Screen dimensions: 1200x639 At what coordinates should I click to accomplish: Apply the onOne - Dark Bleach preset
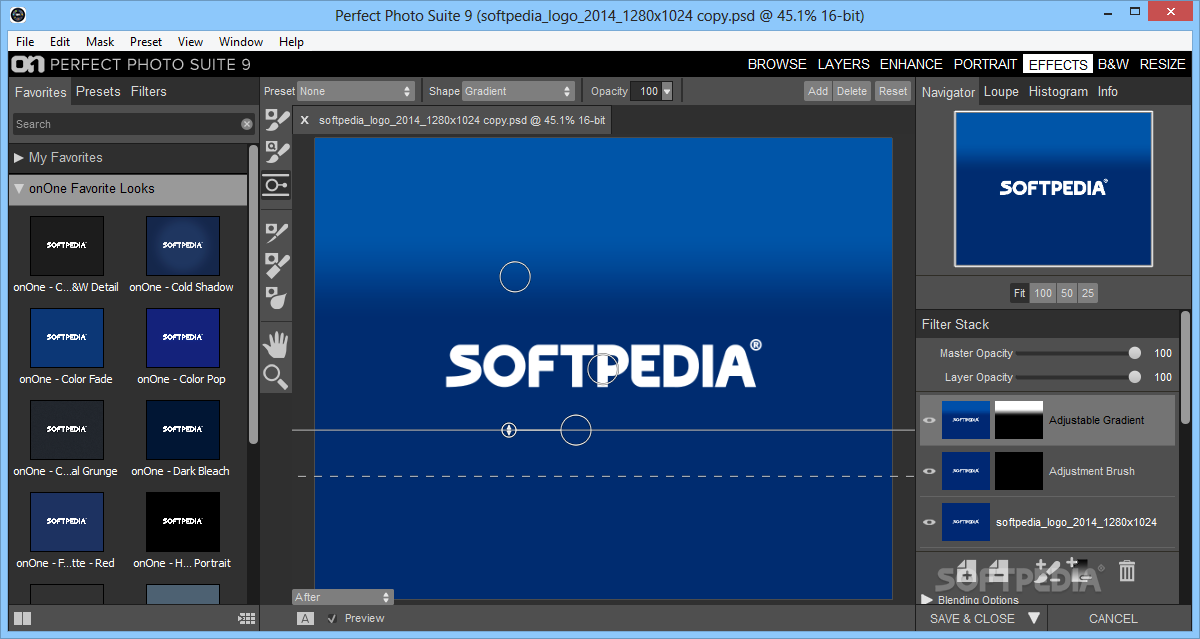183,429
